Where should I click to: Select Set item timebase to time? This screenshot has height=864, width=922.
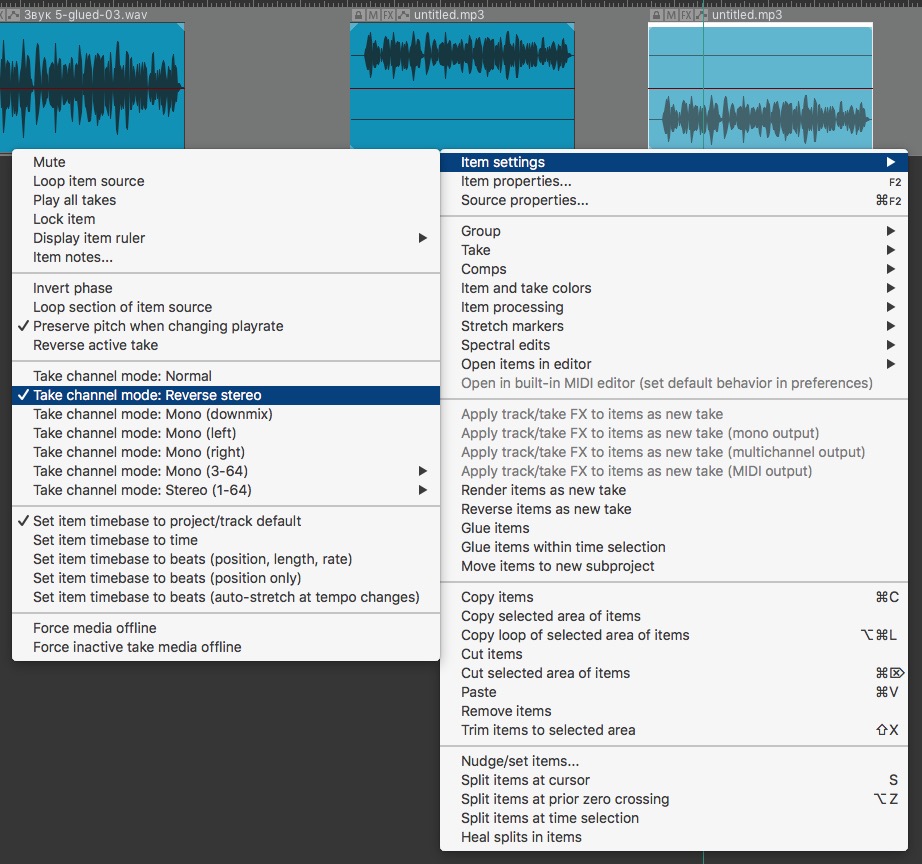(x=226, y=540)
